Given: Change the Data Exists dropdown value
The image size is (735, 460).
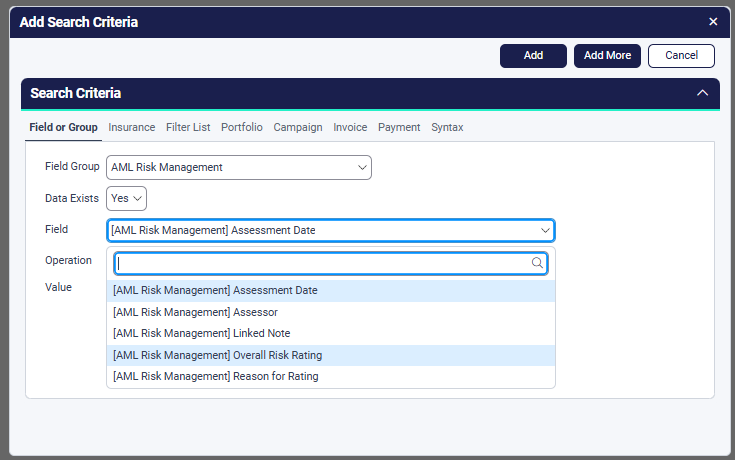Looking at the screenshot, I should (x=127, y=198).
